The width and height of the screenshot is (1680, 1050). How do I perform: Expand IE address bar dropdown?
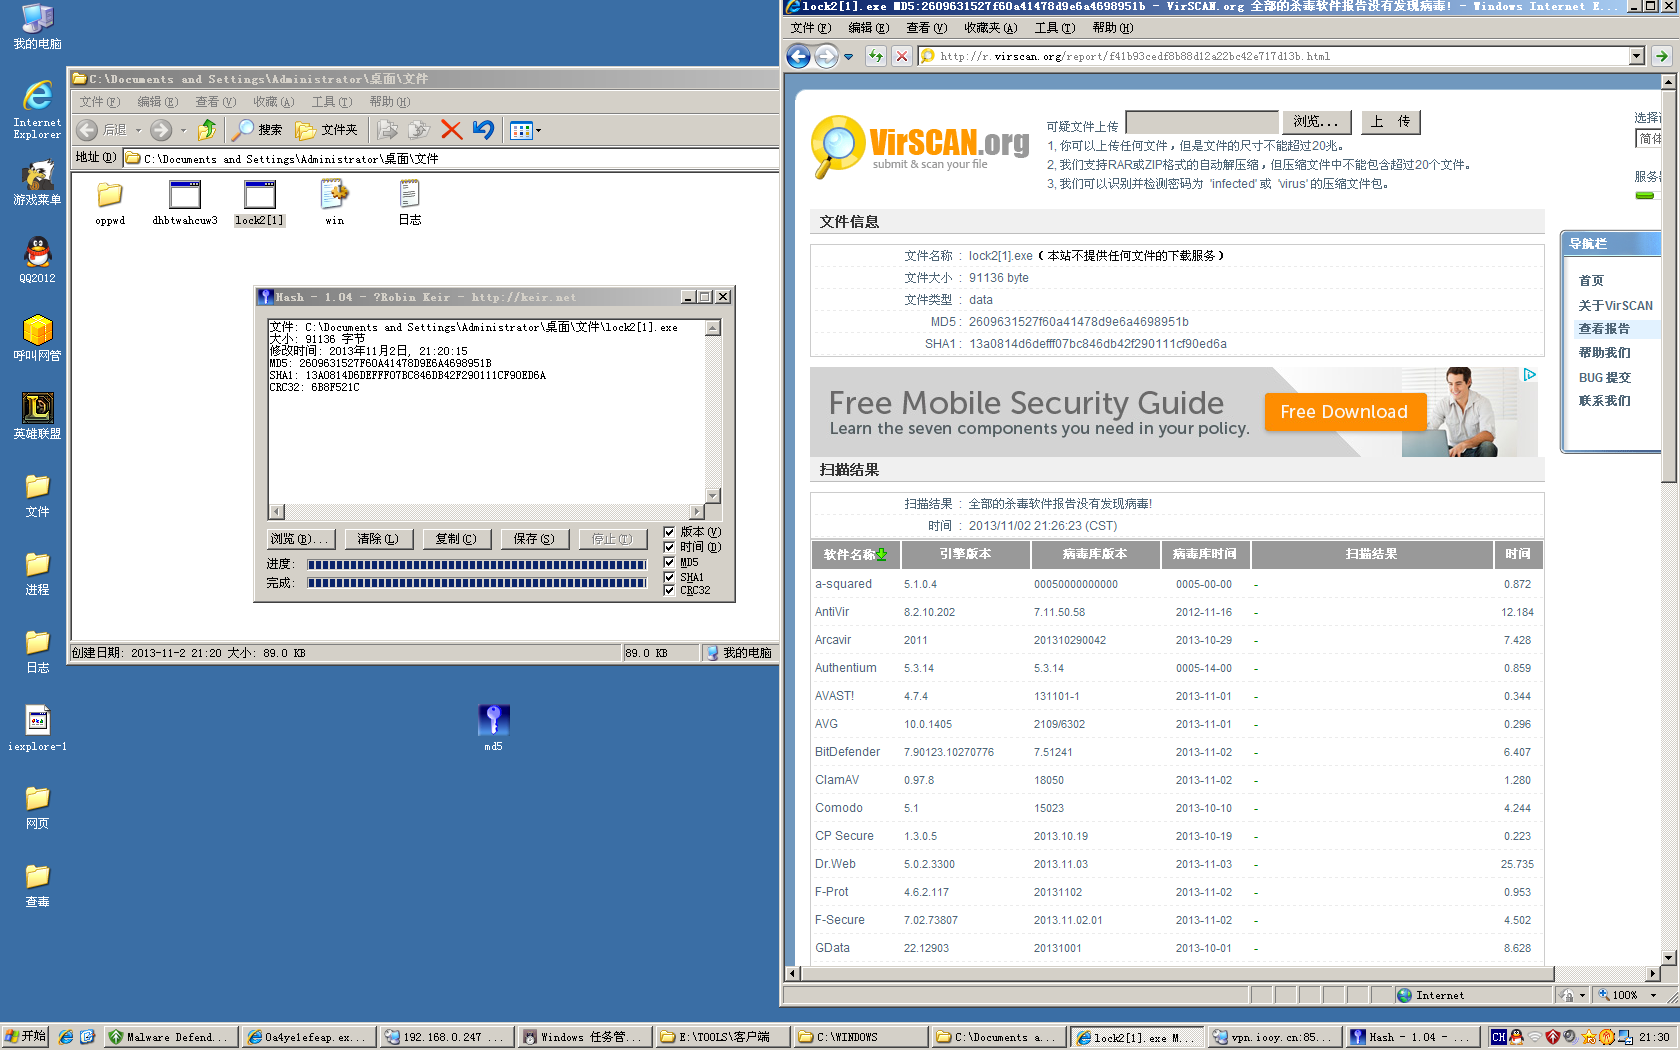click(x=1637, y=56)
